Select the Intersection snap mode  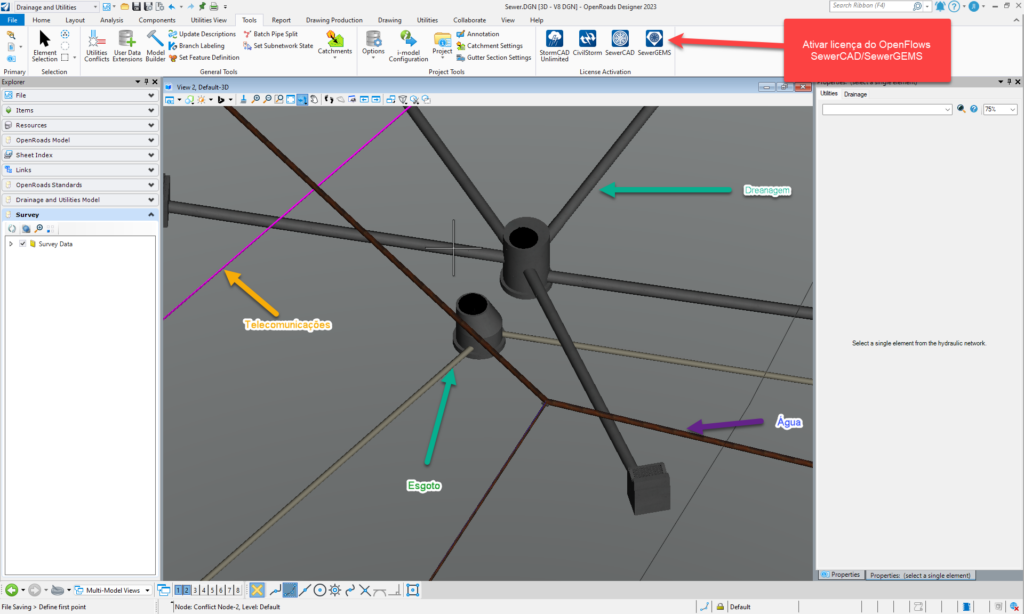click(x=365, y=590)
